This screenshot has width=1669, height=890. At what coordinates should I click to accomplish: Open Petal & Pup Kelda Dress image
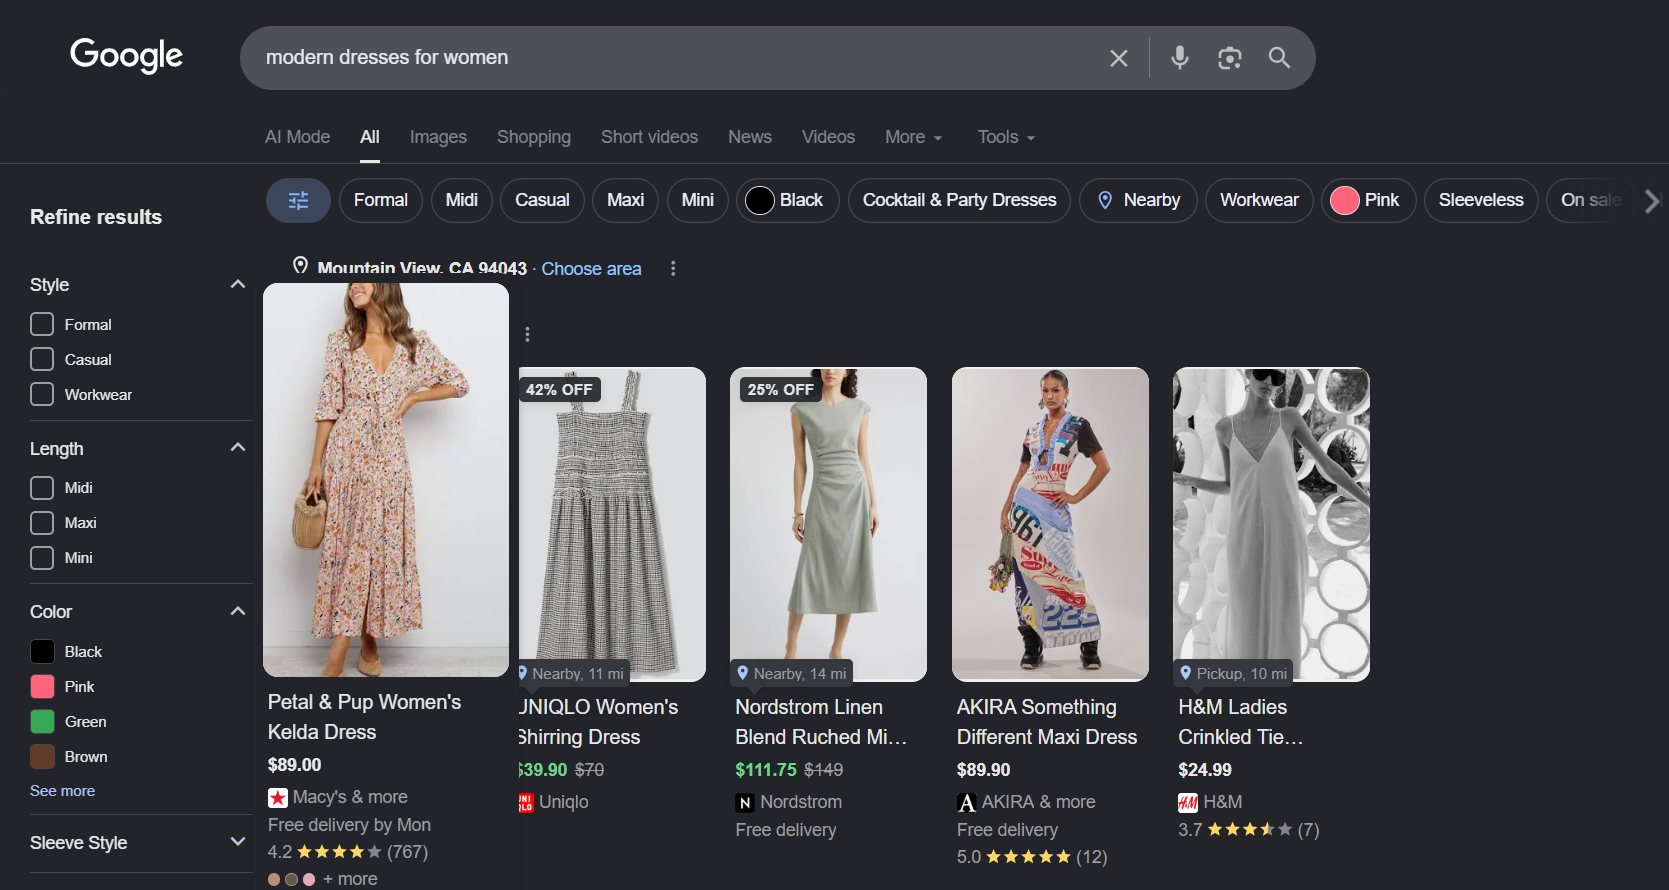(386, 480)
